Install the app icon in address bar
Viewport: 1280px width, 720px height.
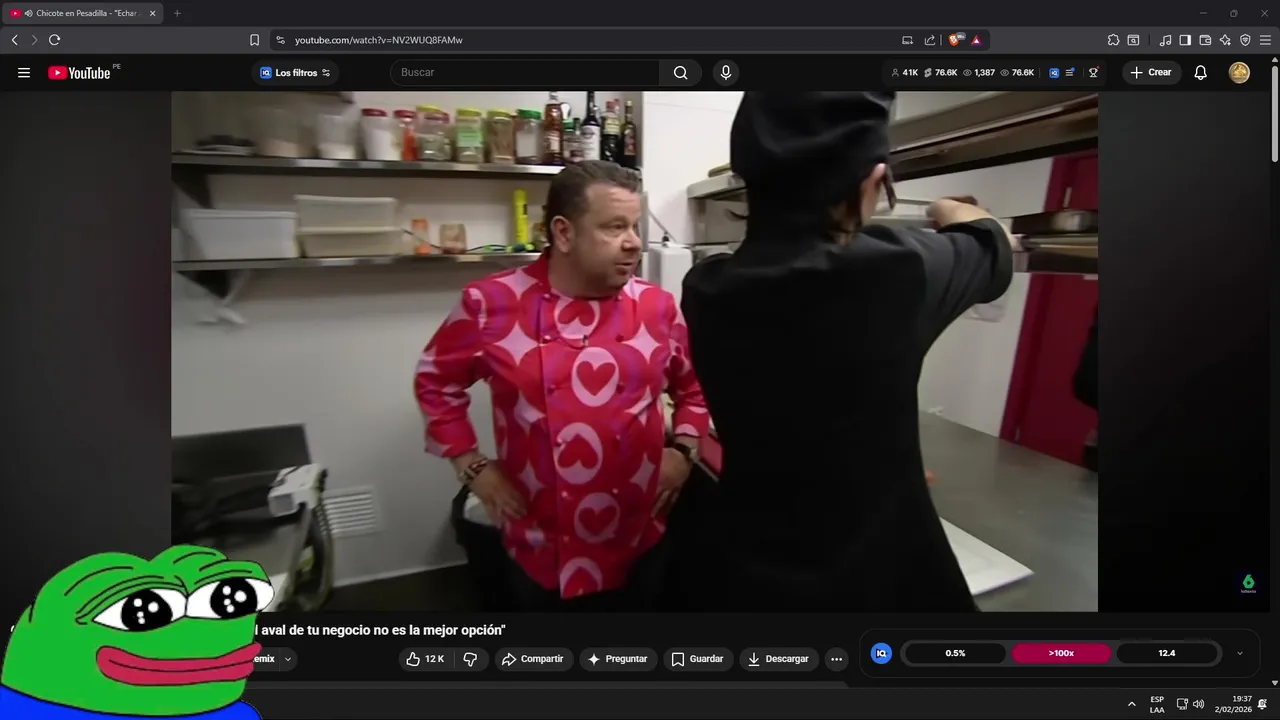pyautogui.click(x=907, y=40)
